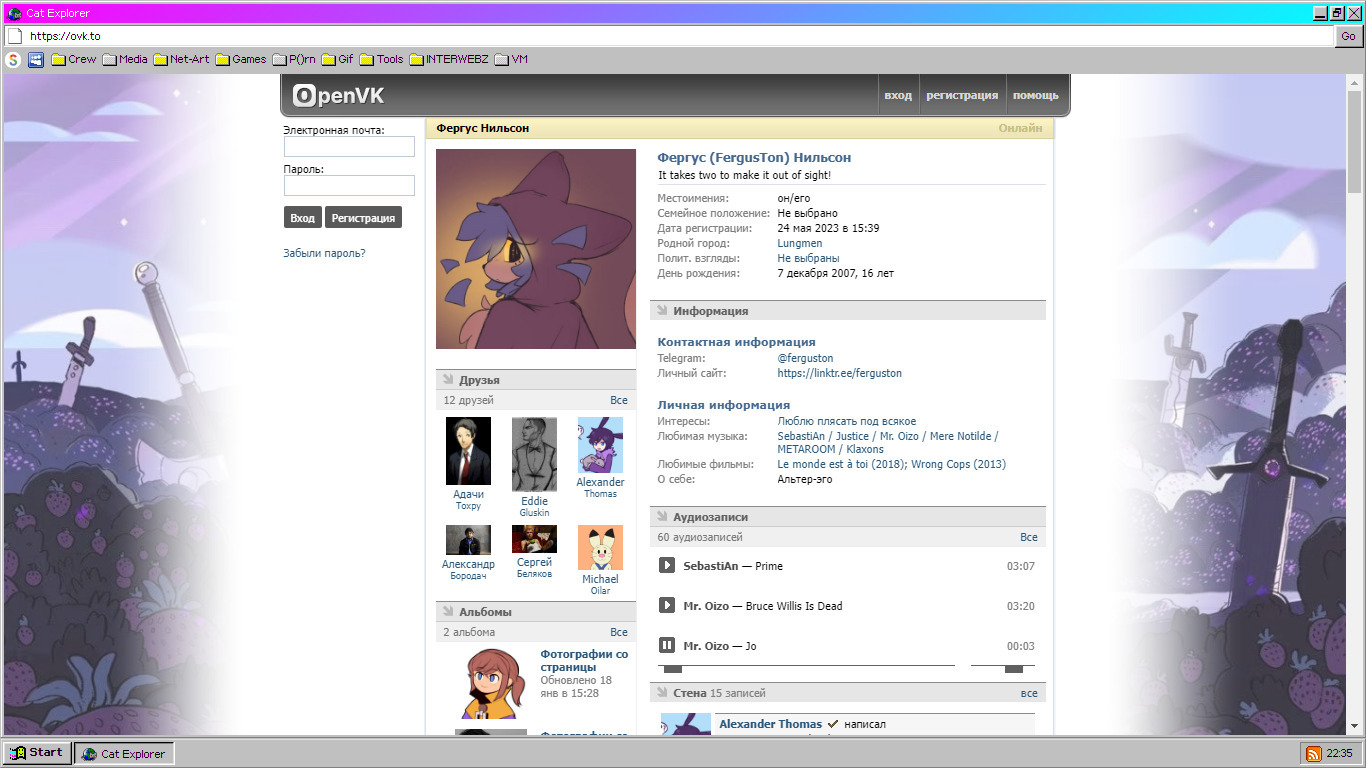Viewport: 1366px width, 768px height.
Task: Open the VM bookmarks folder
Action: tap(511, 59)
